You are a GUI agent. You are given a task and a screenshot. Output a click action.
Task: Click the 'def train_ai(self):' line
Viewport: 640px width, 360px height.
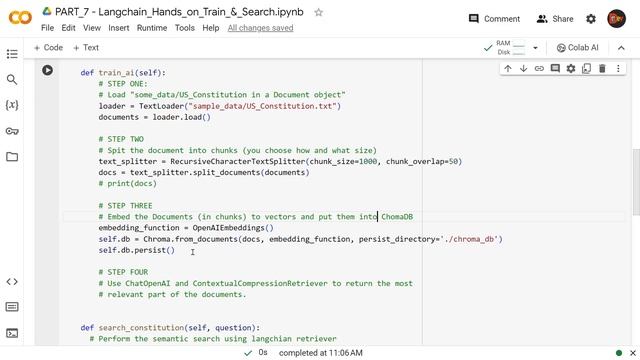tap(123, 73)
